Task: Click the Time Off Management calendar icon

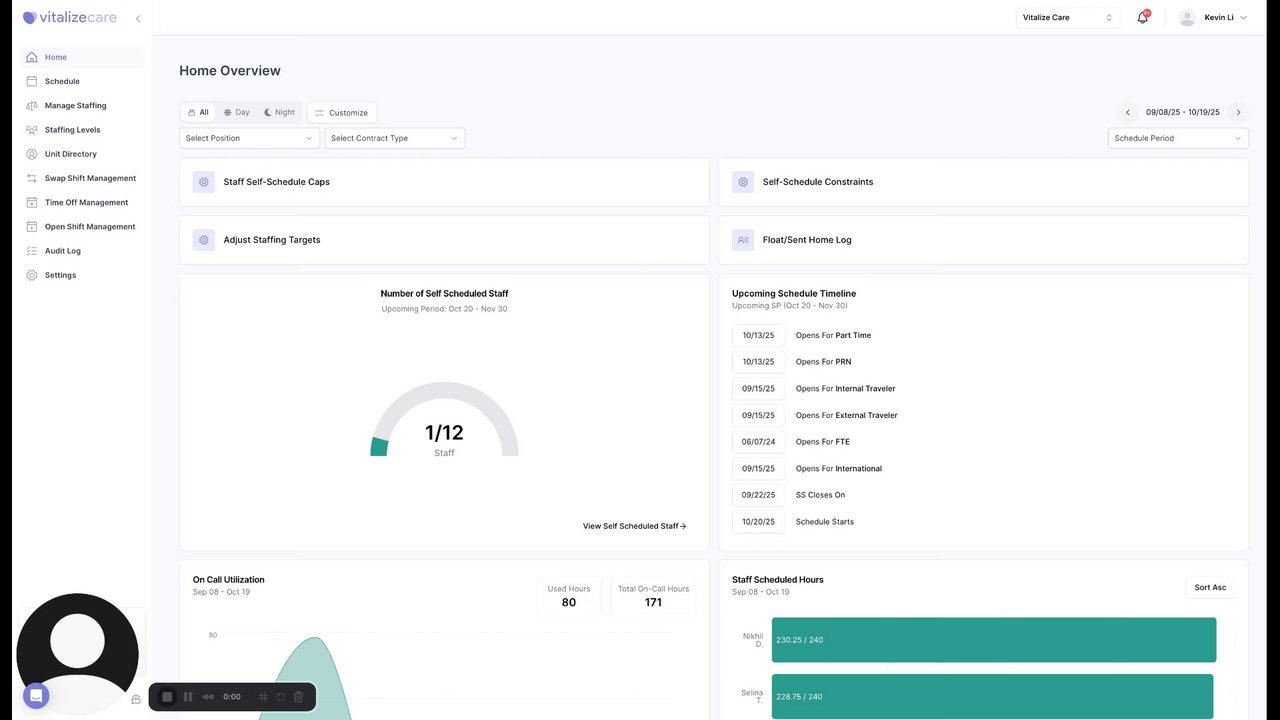Action: pyautogui.click(x=32, y=203)
